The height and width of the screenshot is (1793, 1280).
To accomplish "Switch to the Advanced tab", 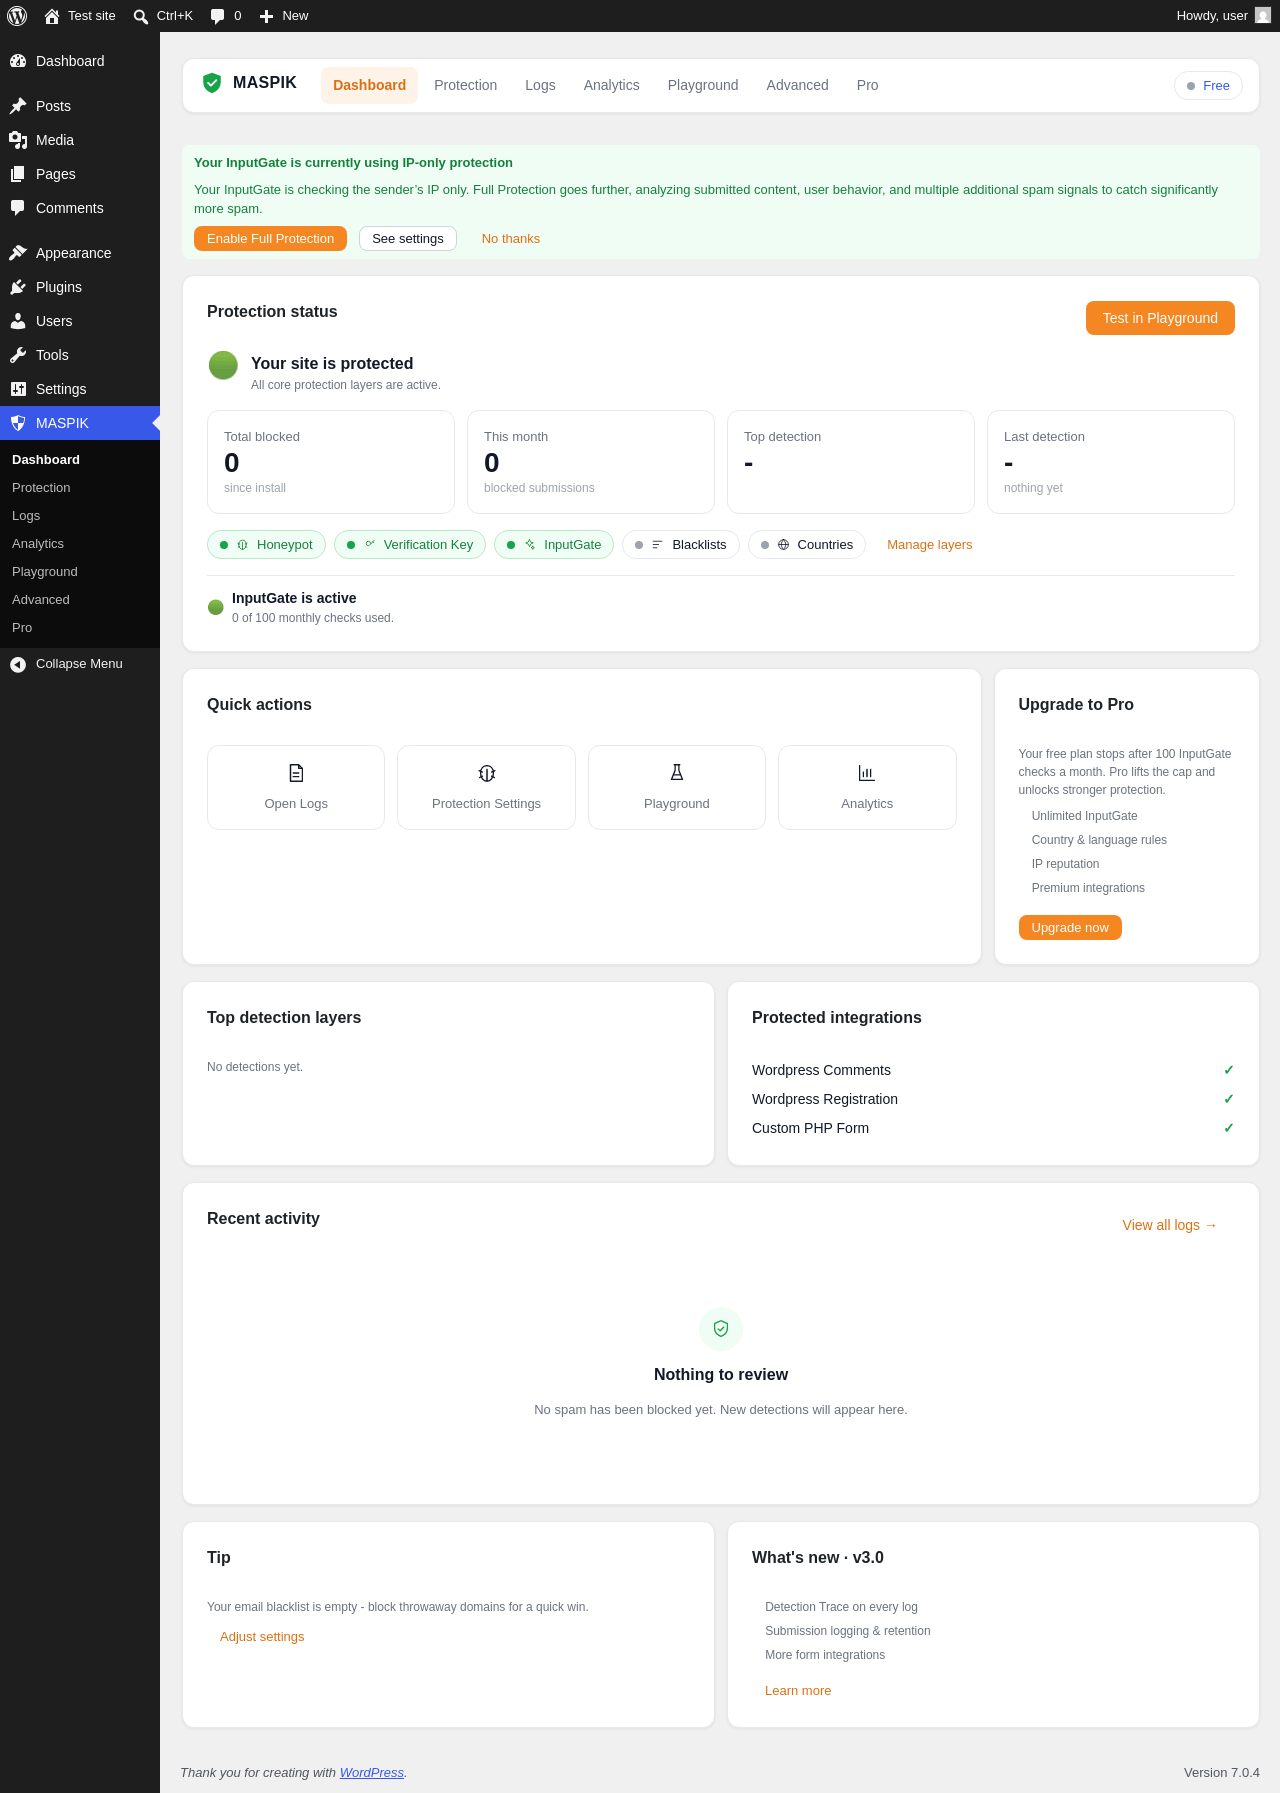I will click(798, 85).
